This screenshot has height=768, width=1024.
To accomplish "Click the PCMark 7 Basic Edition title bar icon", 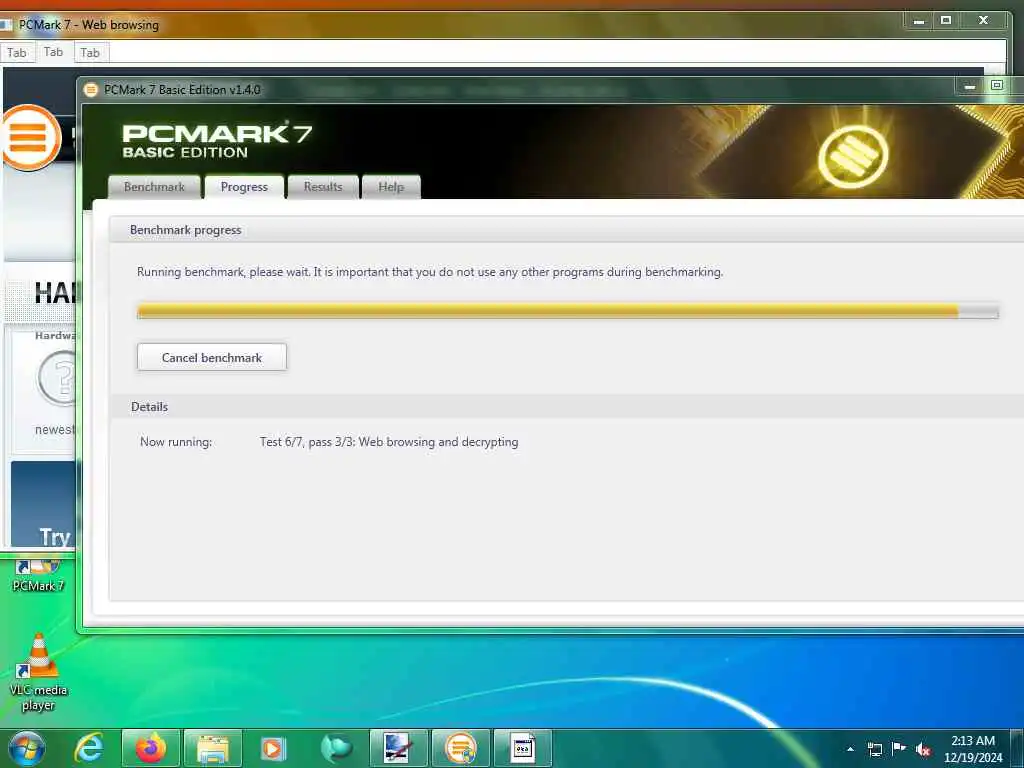I will coord(91,89).
